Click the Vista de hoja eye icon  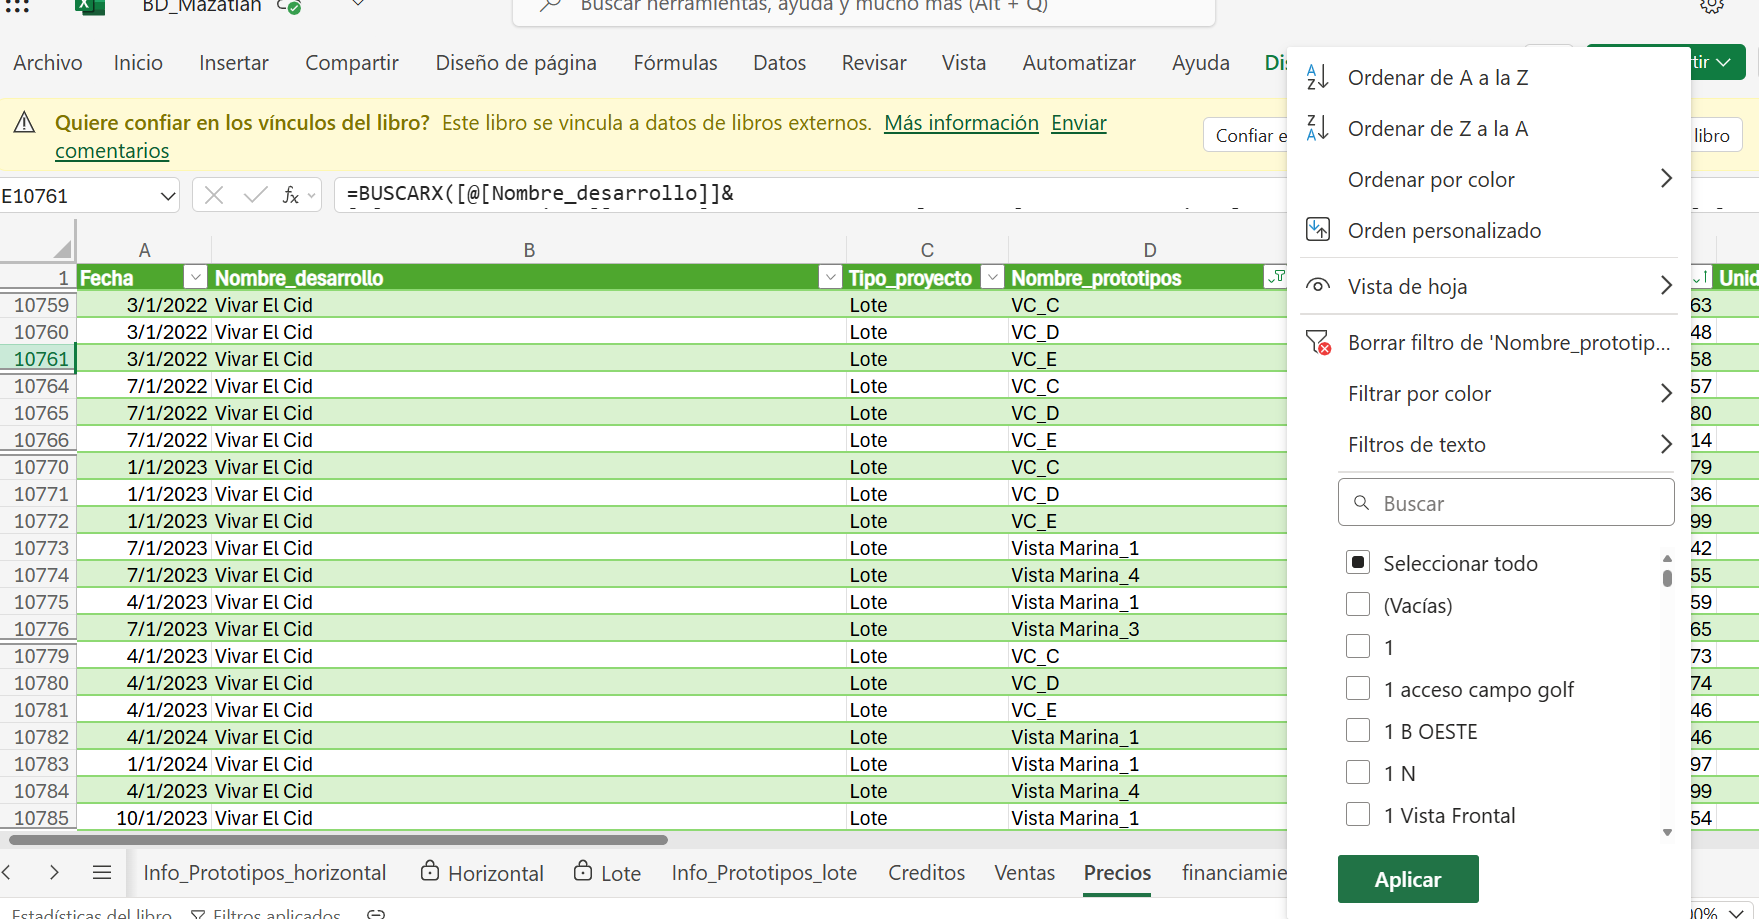coord(1318,286)
